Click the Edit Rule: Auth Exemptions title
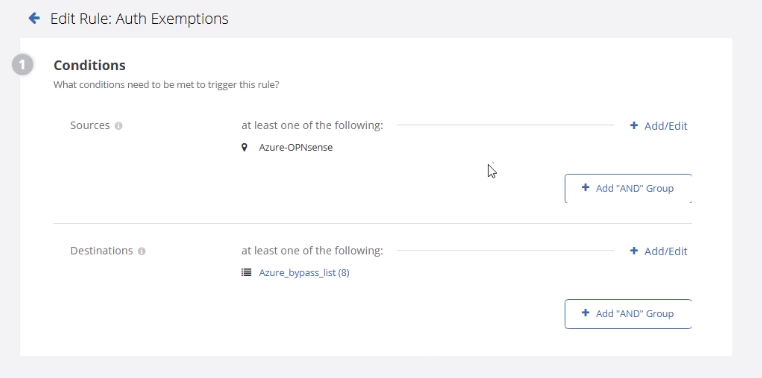 tap(139, 19)
